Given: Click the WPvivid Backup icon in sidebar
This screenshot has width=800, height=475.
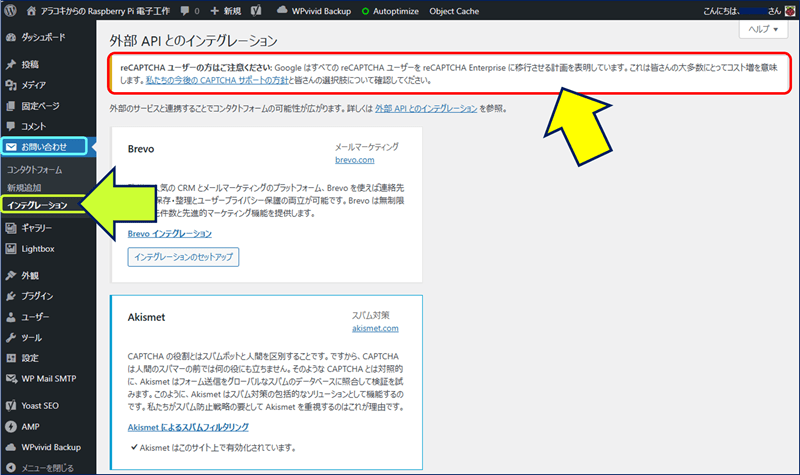Looking at the screenshot, I should 11,447.
